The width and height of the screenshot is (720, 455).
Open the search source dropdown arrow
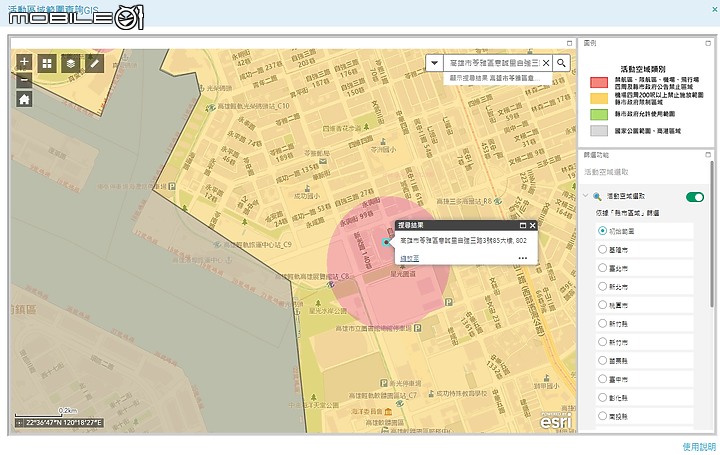[x=434, y=63]
